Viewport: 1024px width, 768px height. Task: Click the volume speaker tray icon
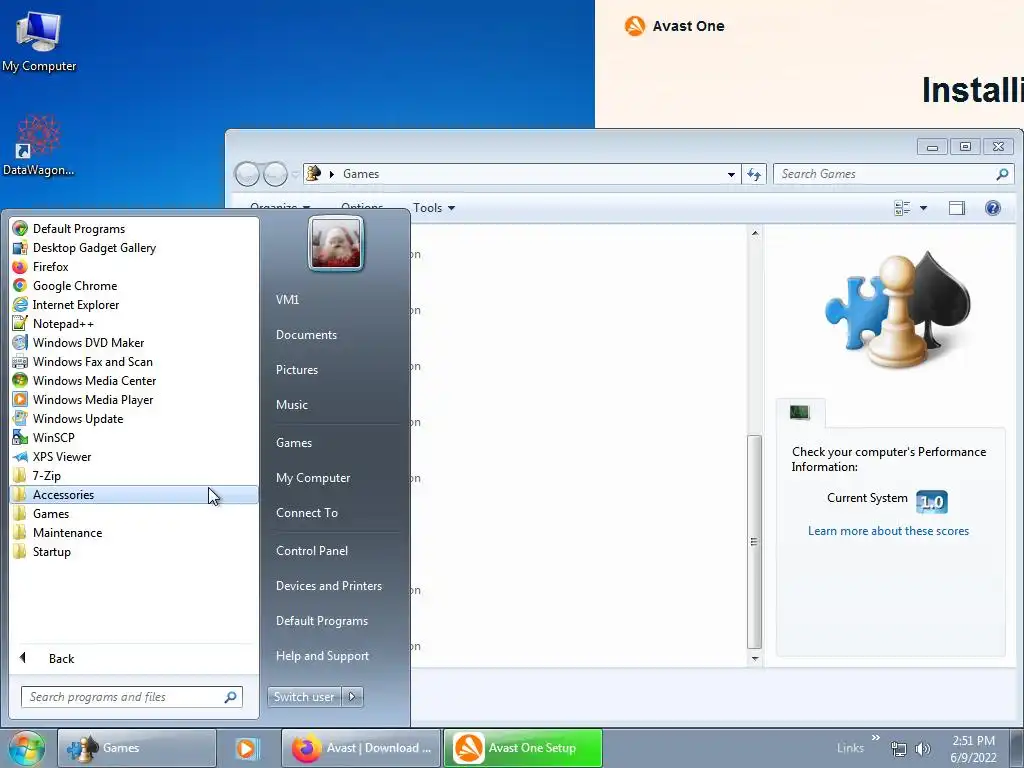[923, 749]
